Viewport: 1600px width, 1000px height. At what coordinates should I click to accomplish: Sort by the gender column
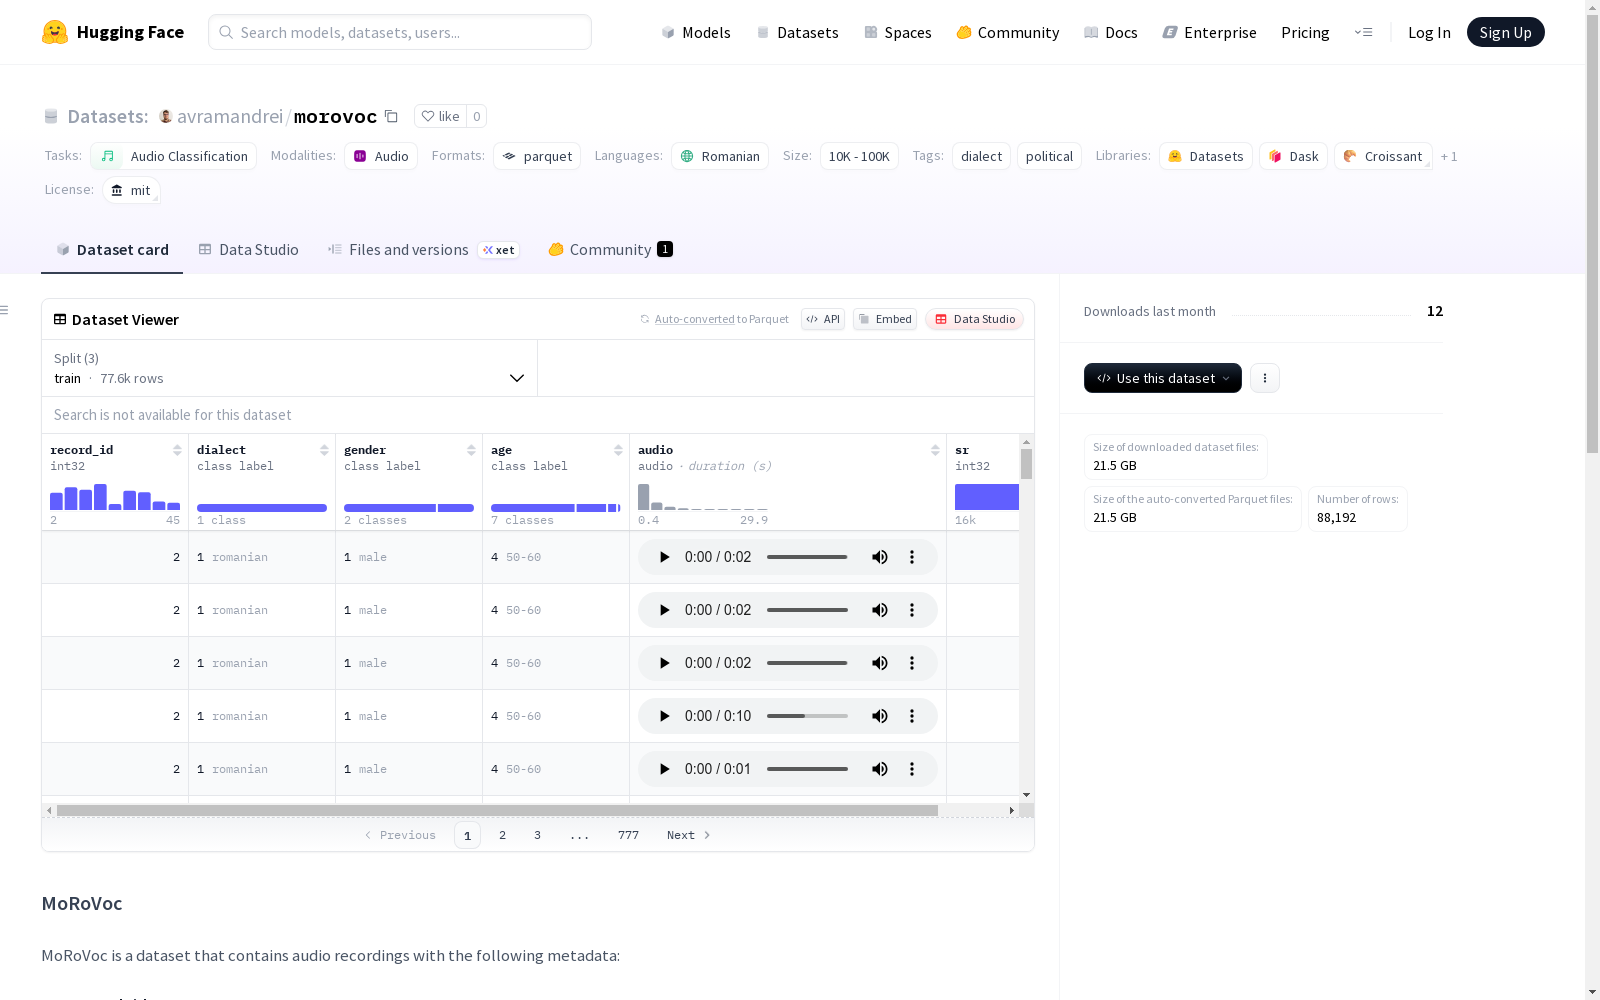click(x=471, y=450)
